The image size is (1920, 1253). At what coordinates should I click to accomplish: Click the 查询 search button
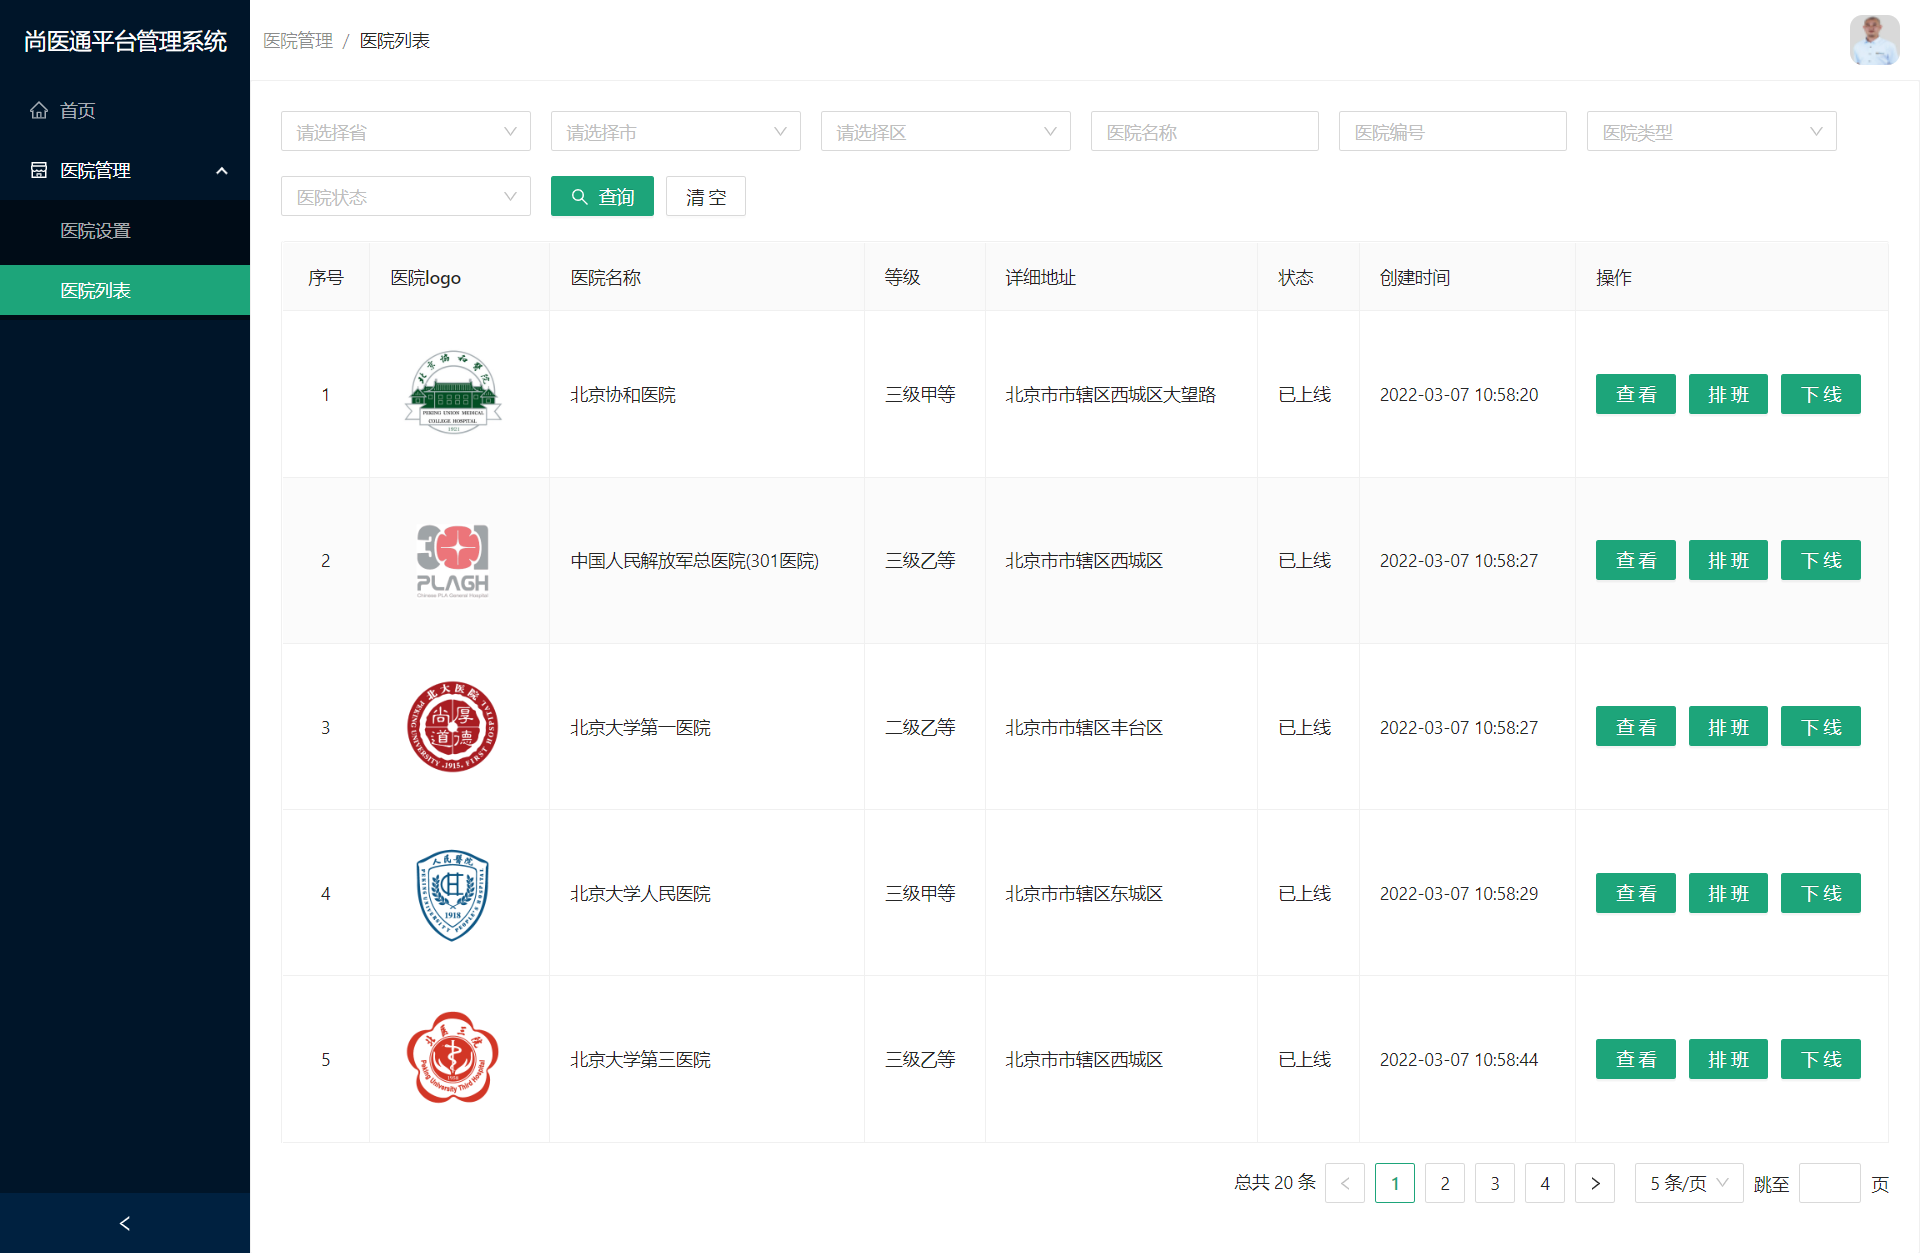point(602,196)
